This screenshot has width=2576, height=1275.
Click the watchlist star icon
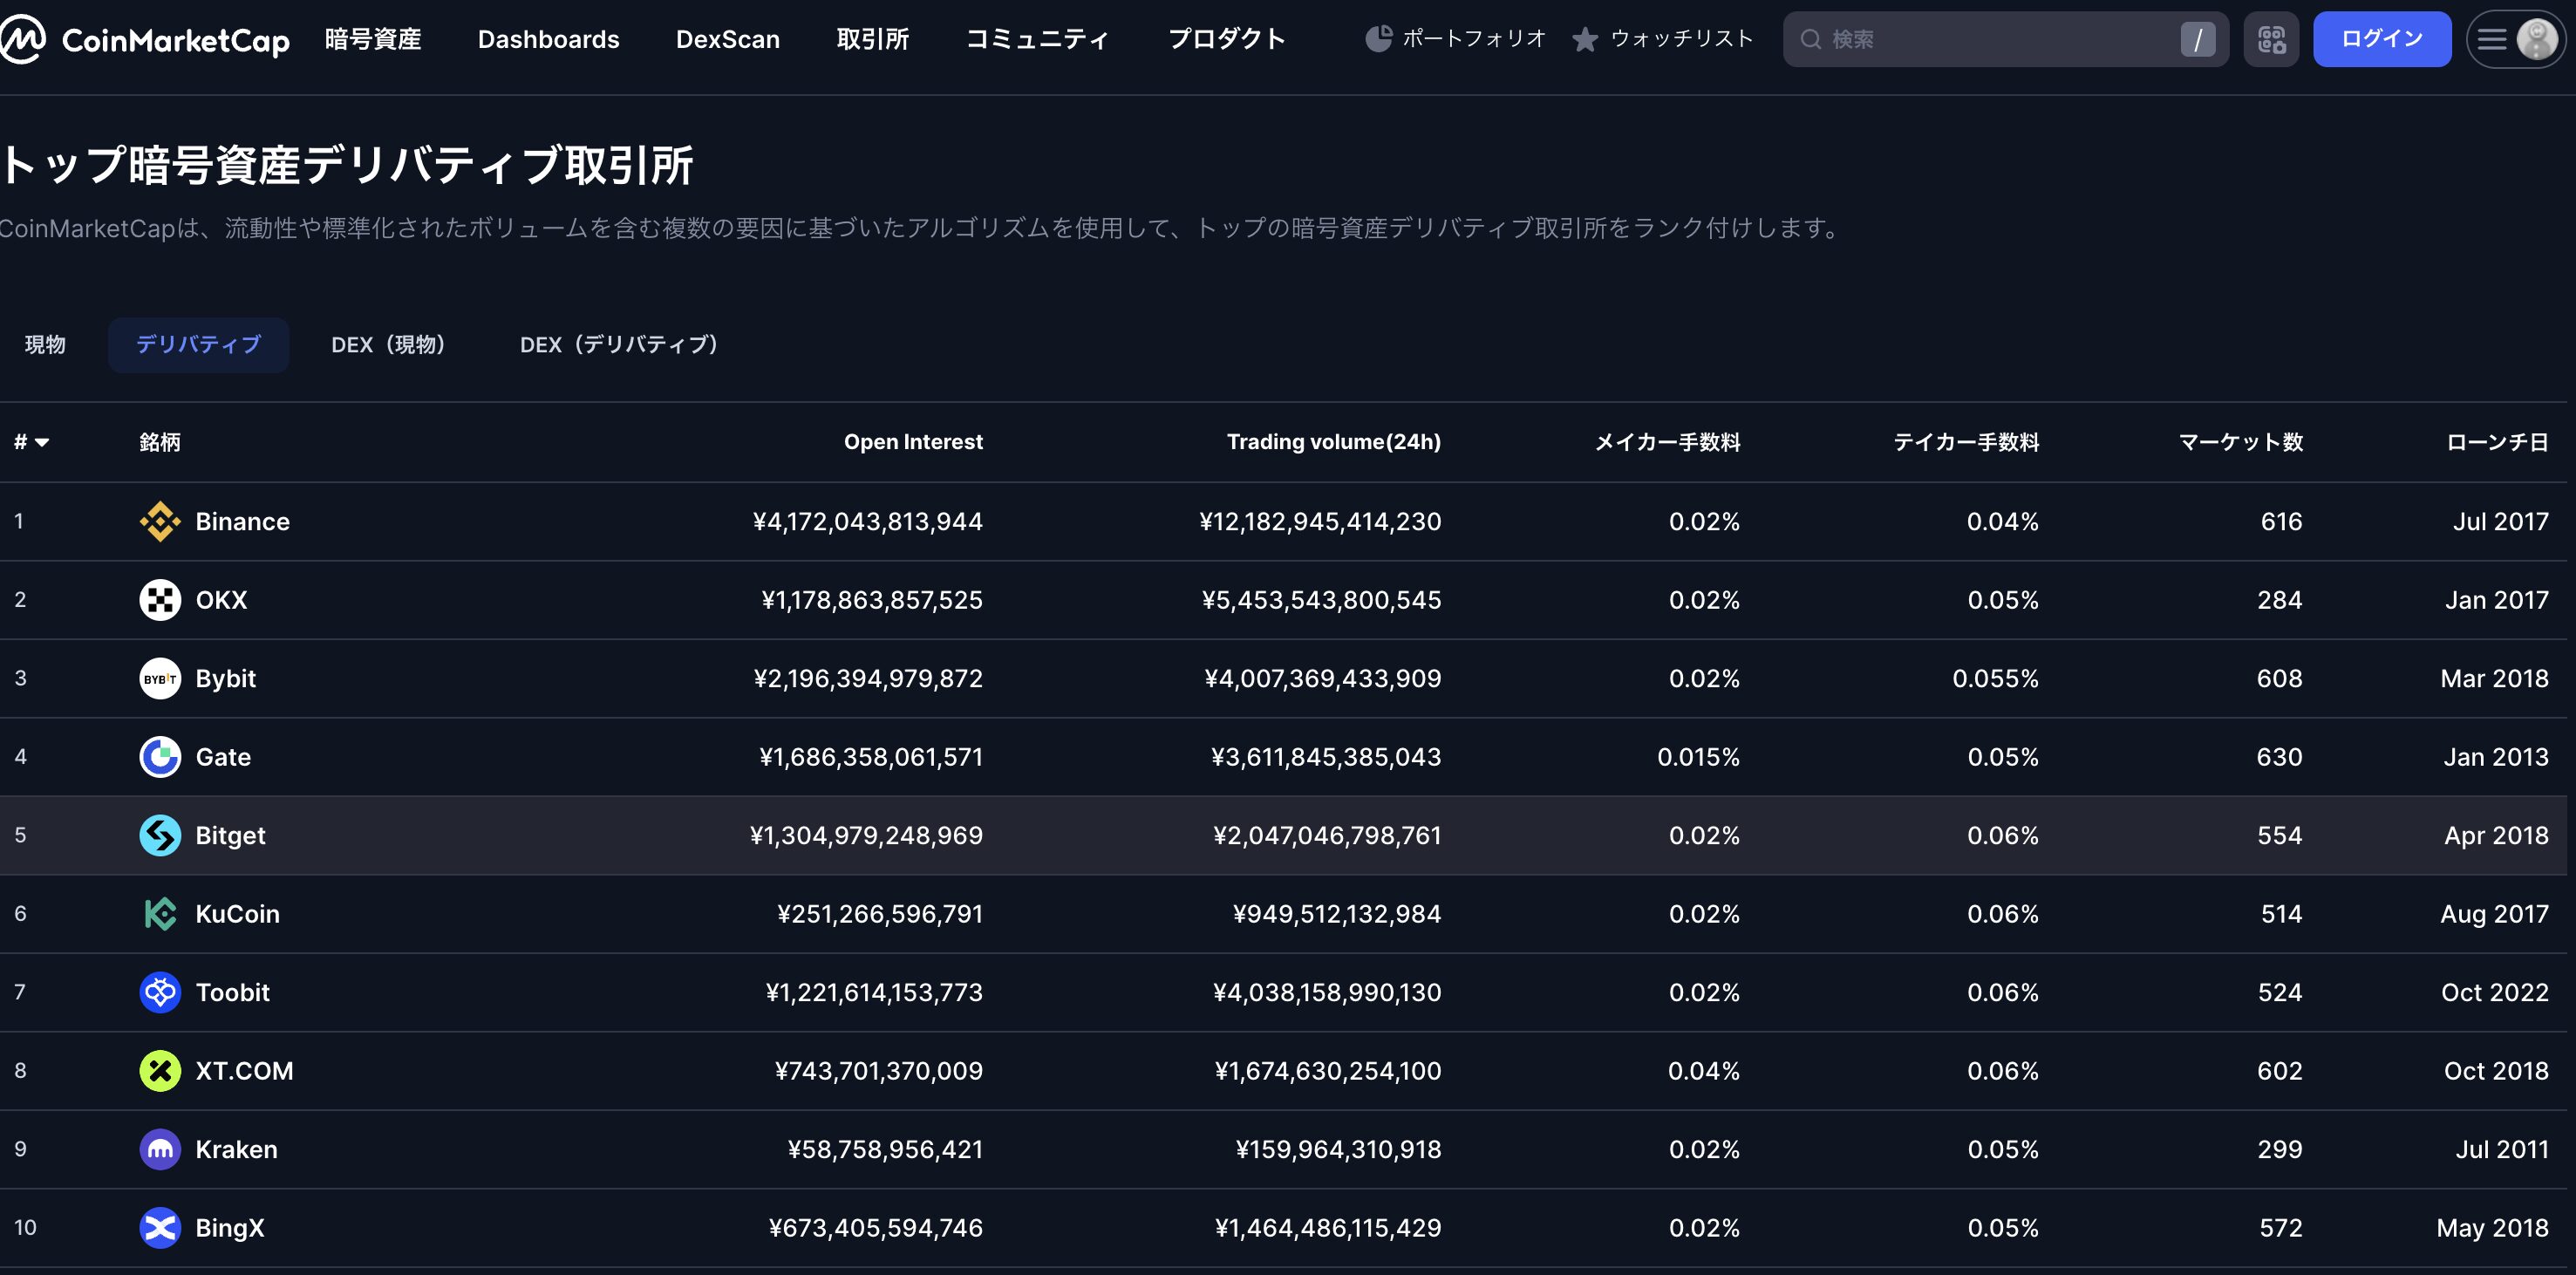[x=1585, y=39]
